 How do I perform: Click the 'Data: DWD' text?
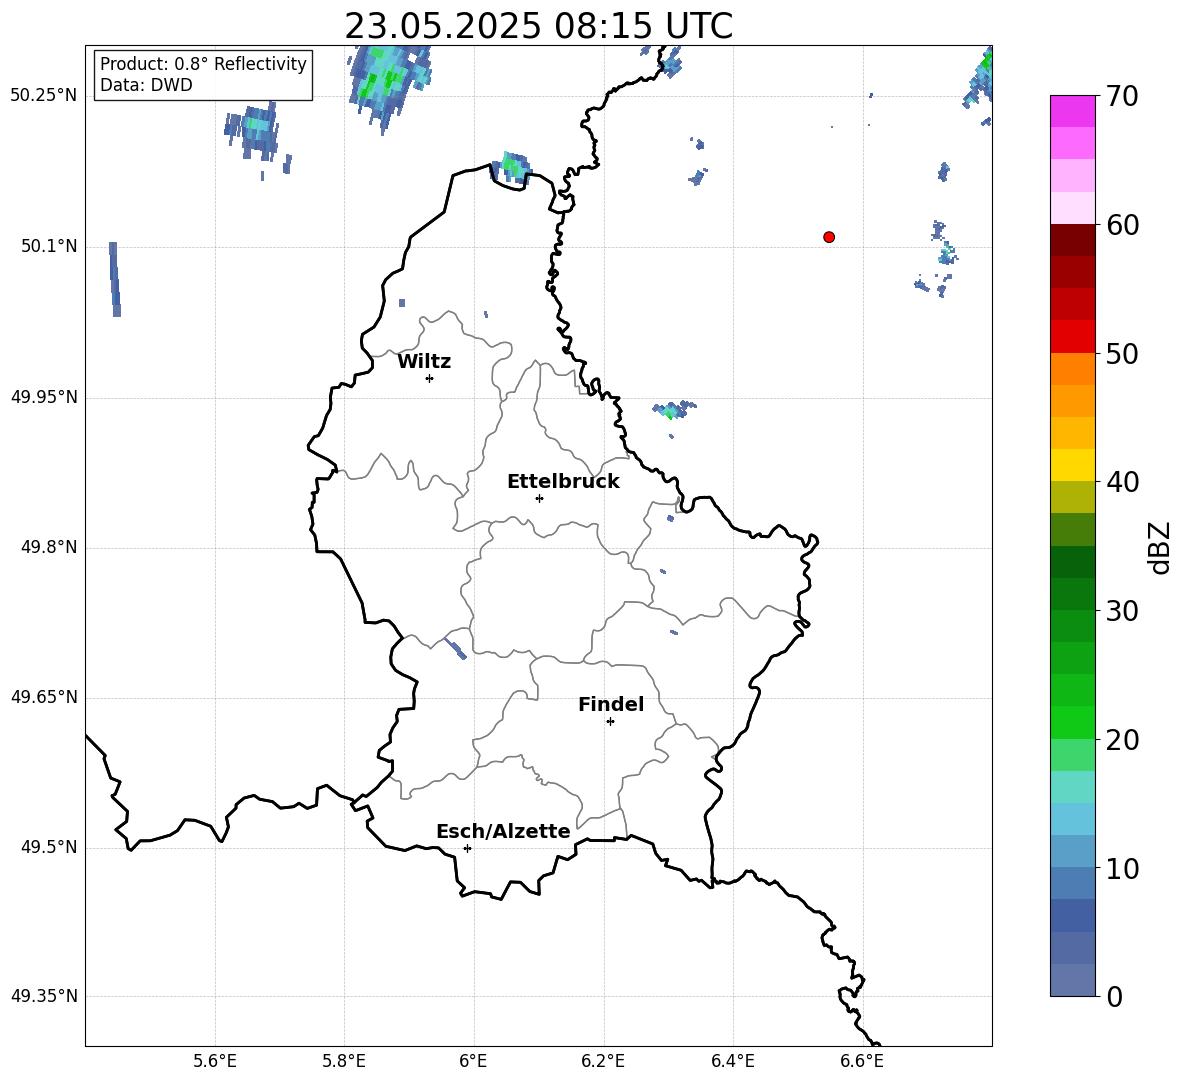coord(146,85)
